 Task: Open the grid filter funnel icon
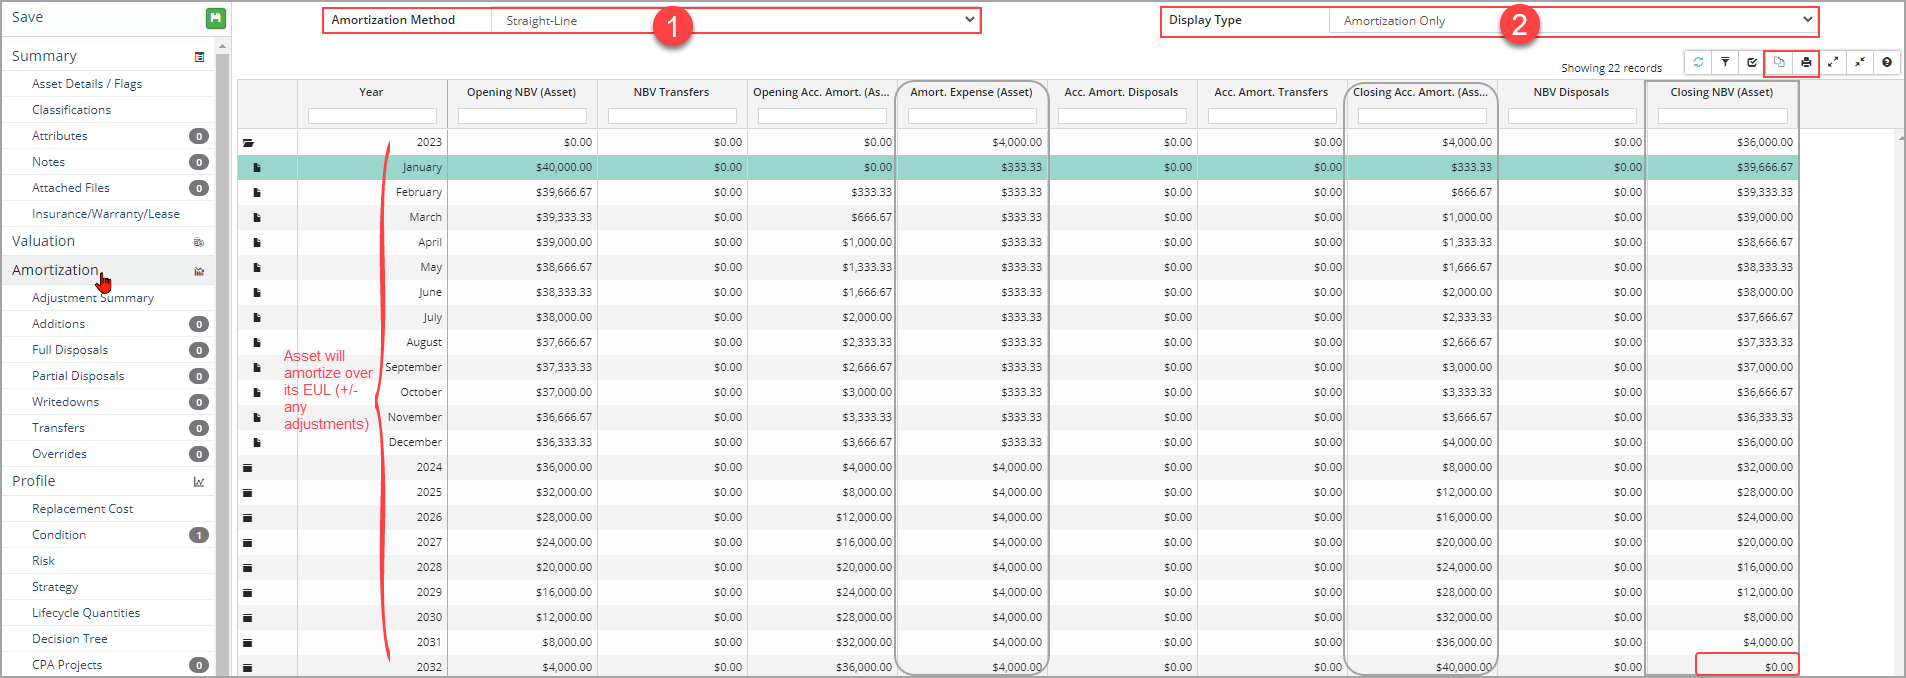[x=1725, y=62]
